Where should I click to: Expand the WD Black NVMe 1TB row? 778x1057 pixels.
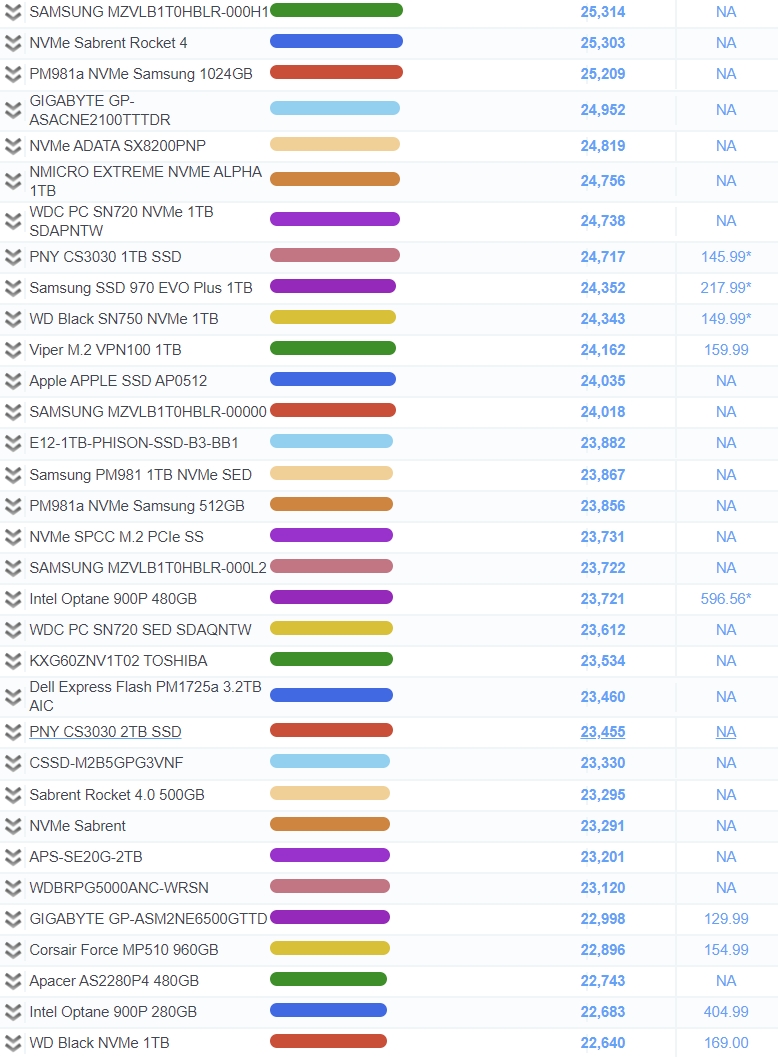pos(13,1043)
